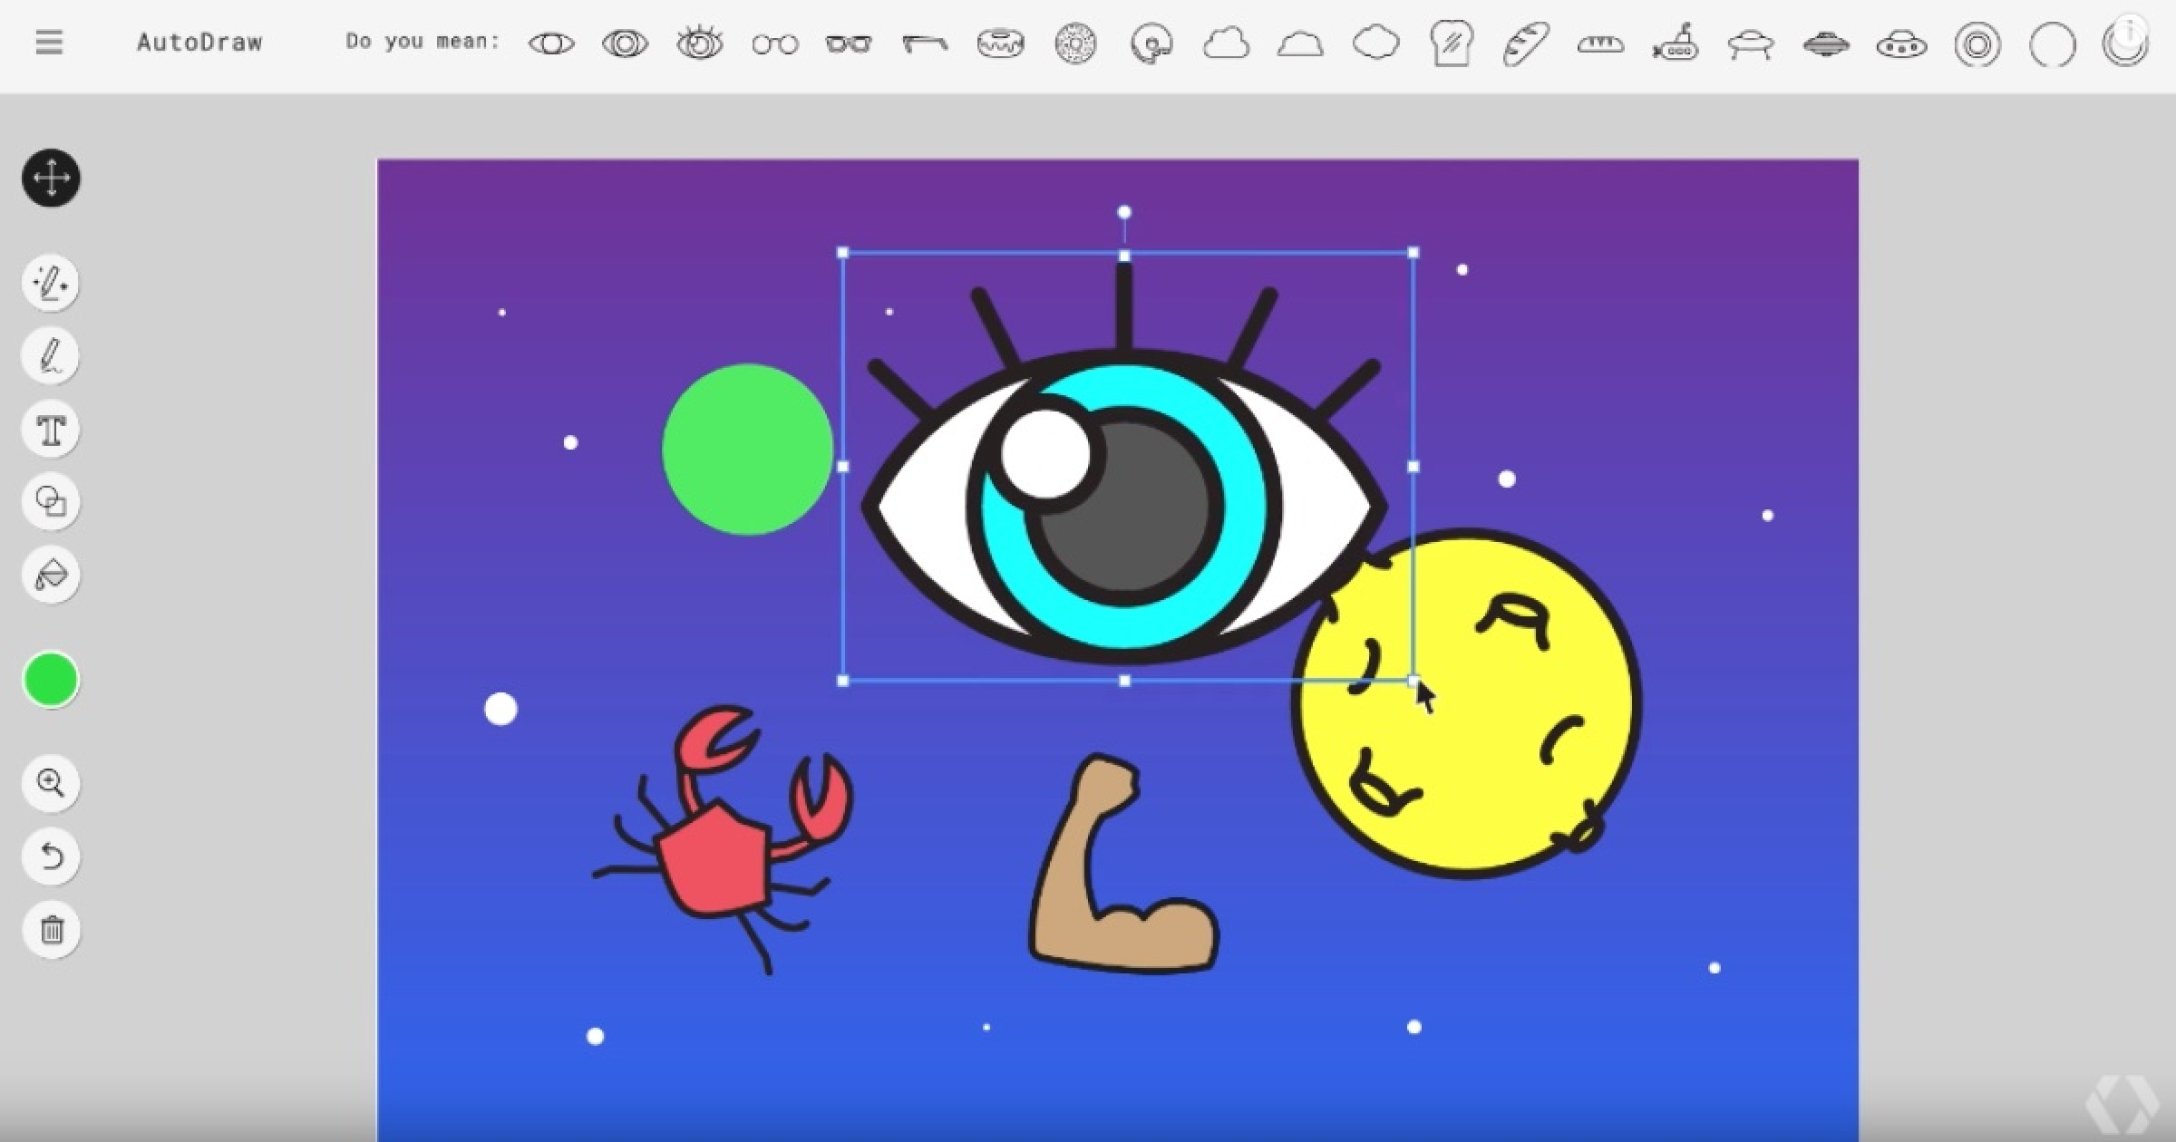
Task: Open the green color picker swatch
Action: (51, 680)
